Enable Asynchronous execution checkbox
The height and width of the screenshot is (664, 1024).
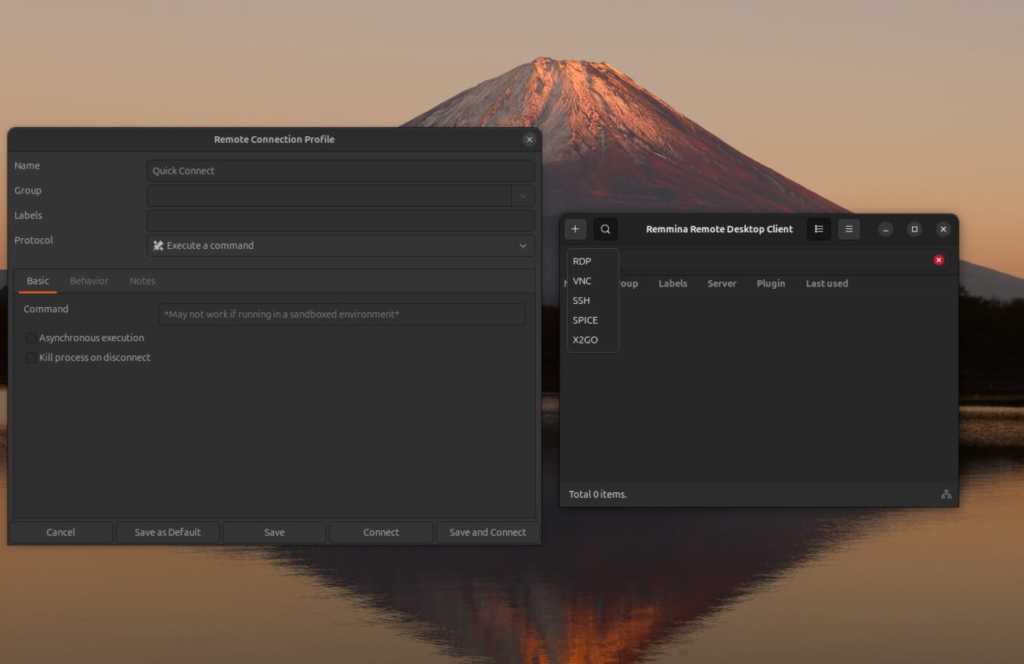pos(31,338)
